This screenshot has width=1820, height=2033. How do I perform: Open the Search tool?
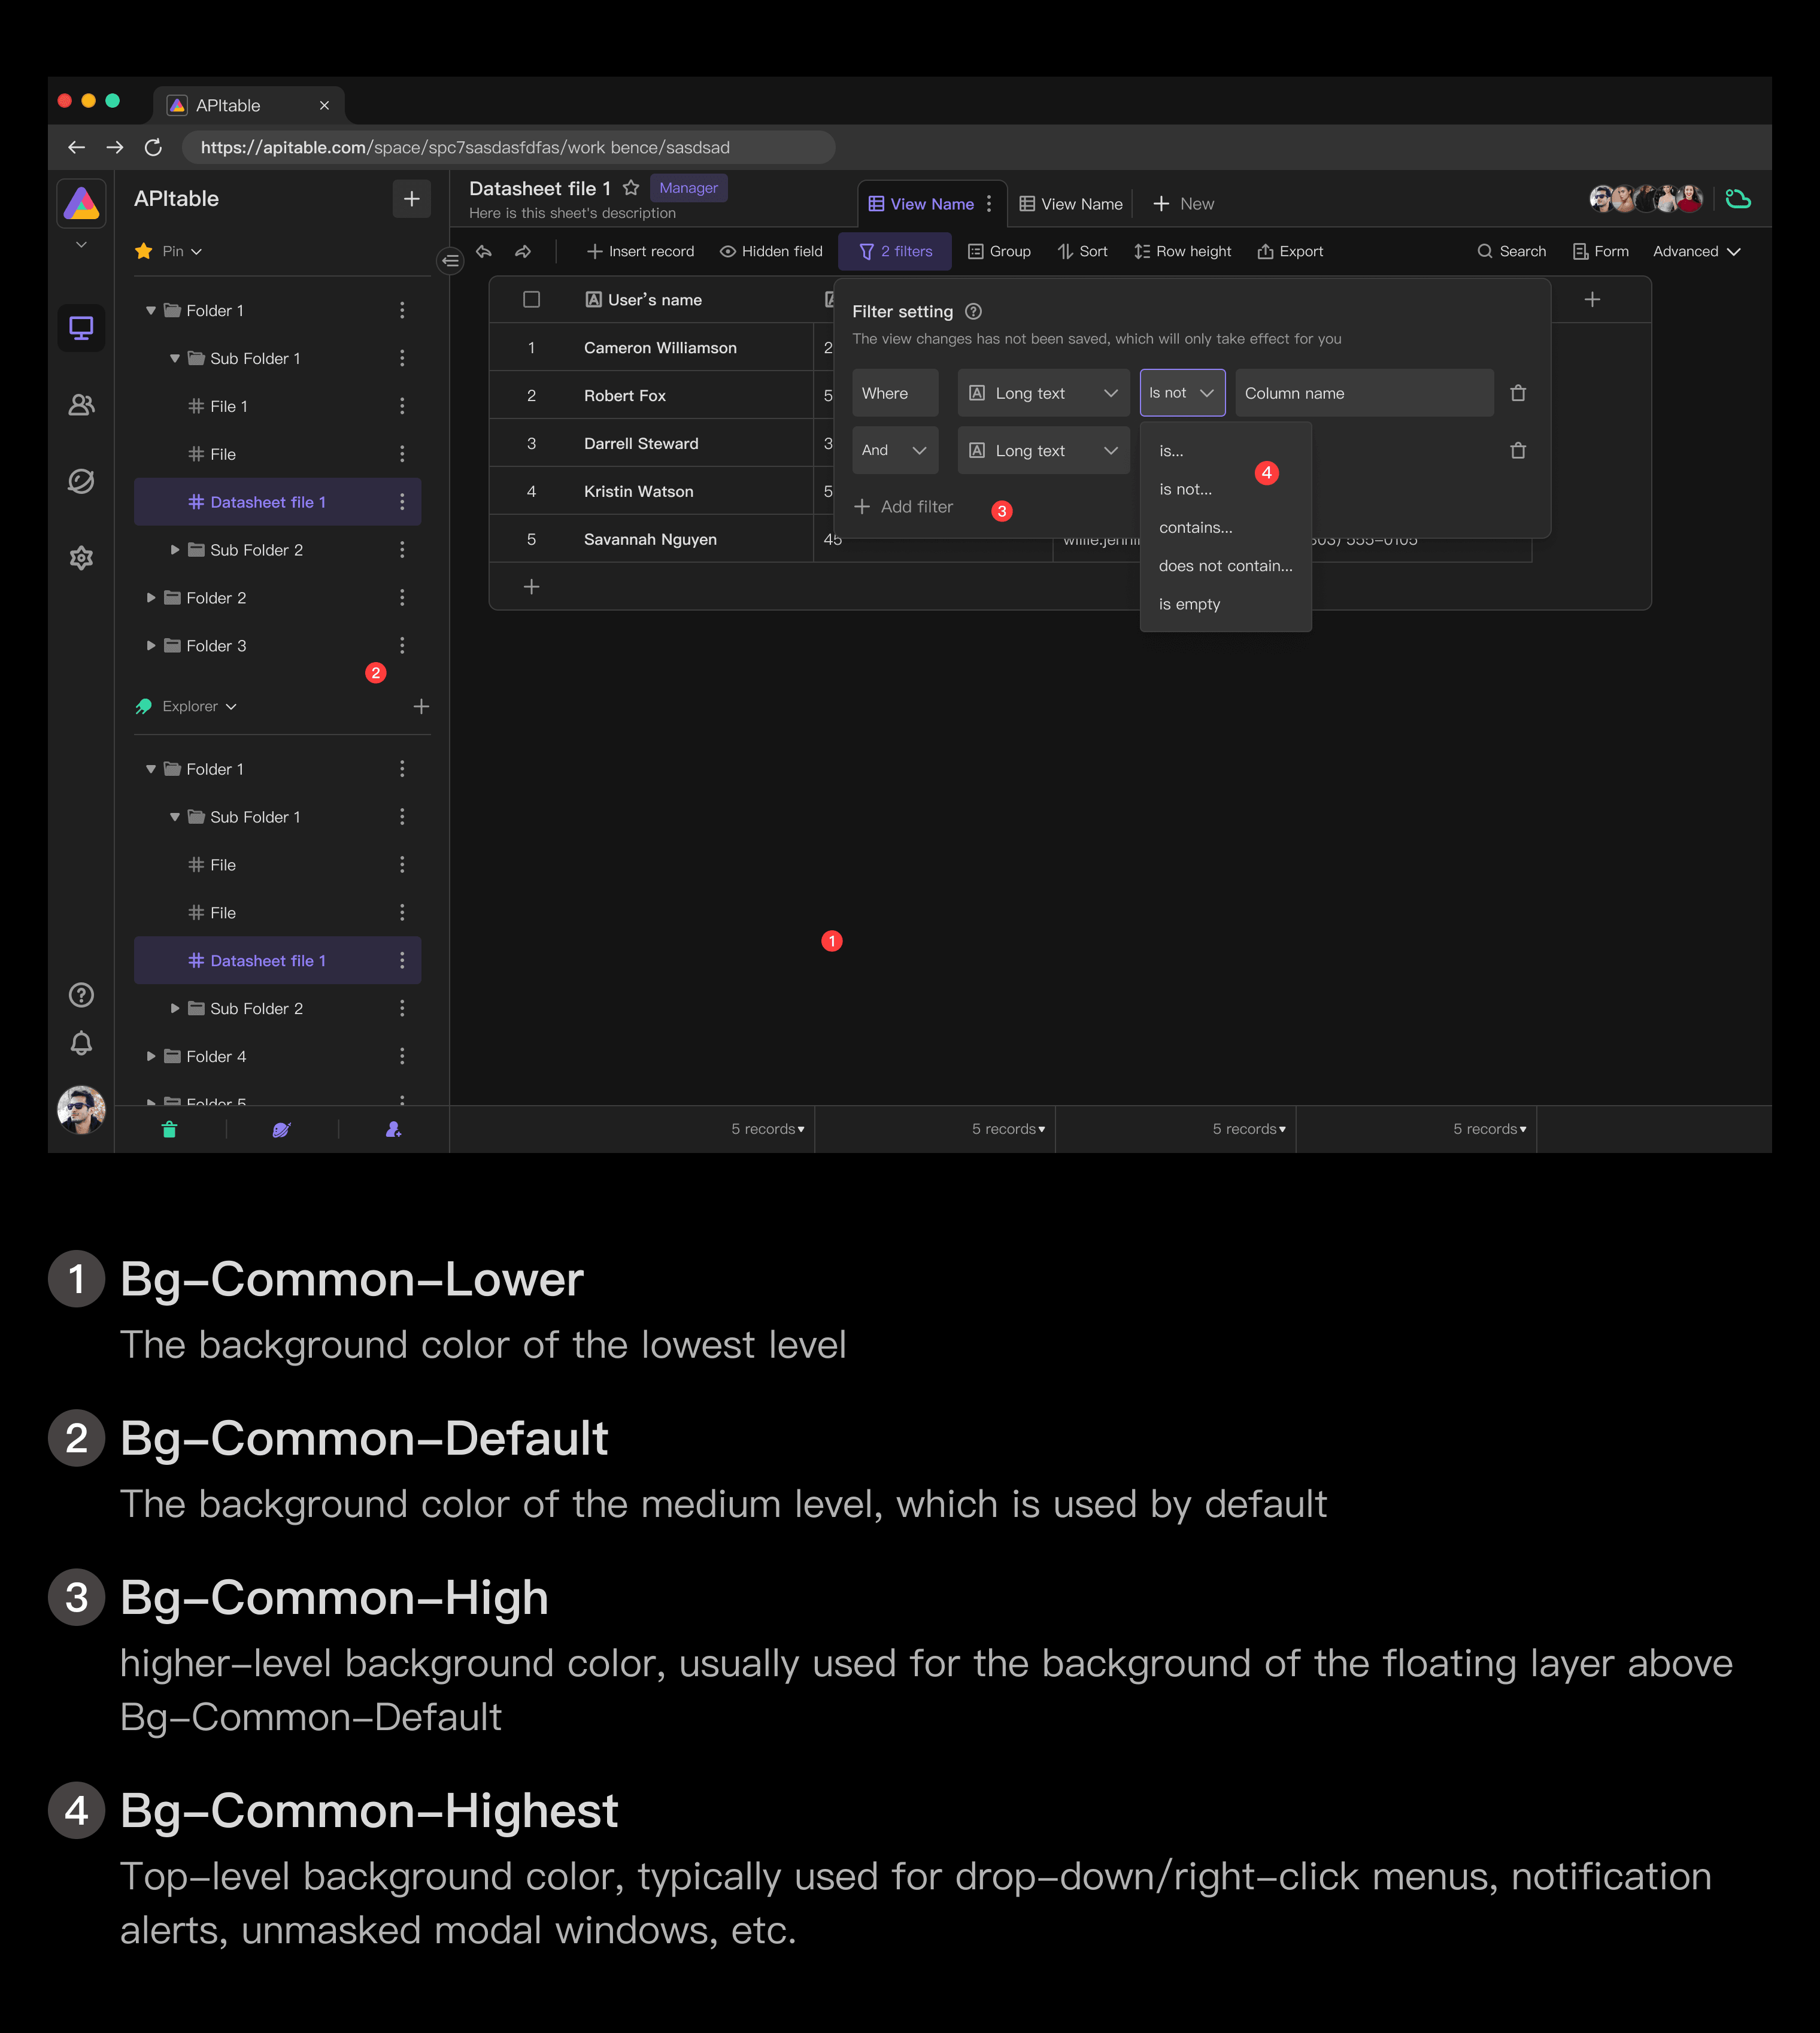[1511, 252]
